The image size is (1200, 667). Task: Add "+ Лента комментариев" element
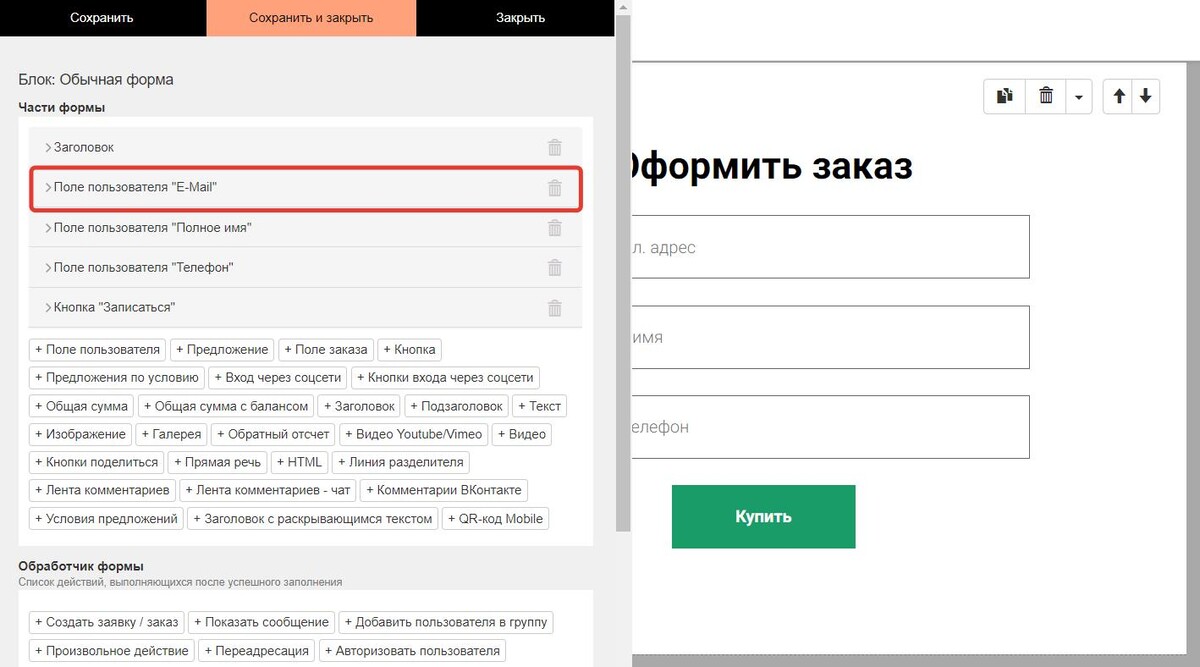click(103, 490)
